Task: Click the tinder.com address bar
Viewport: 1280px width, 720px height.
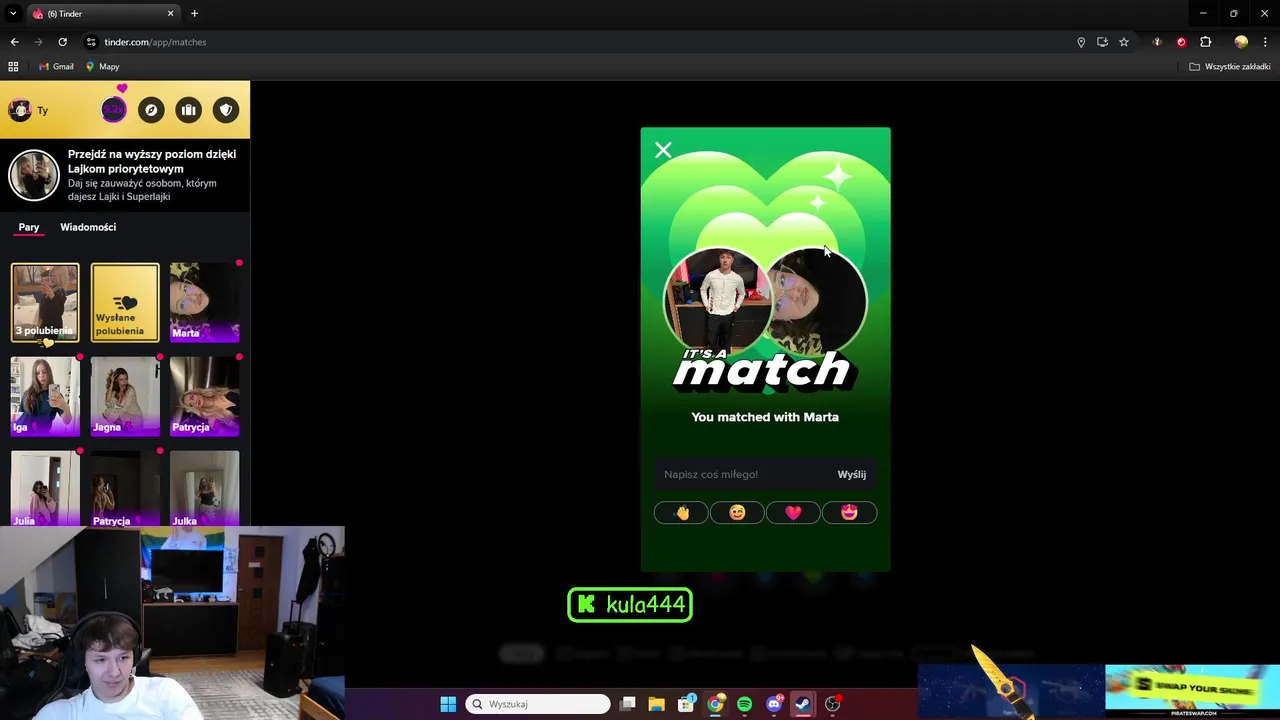Action: pyautogui.click(x=580, y=42)
